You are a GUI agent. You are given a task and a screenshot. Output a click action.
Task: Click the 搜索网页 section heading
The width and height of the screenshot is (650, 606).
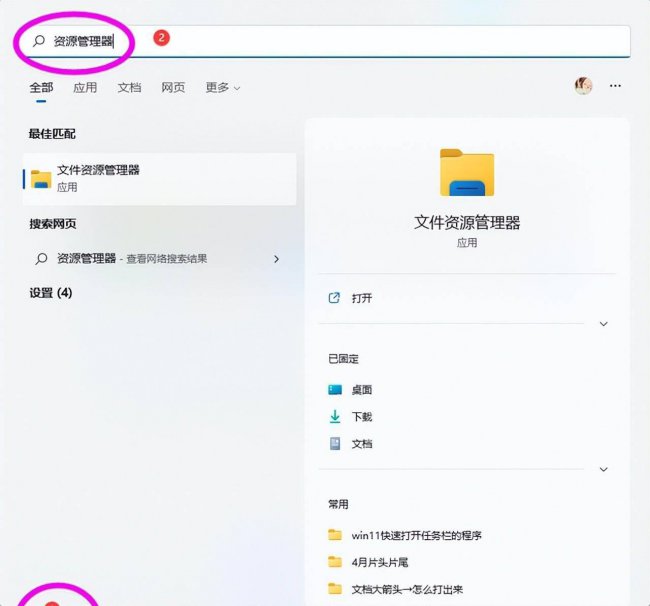53,224
